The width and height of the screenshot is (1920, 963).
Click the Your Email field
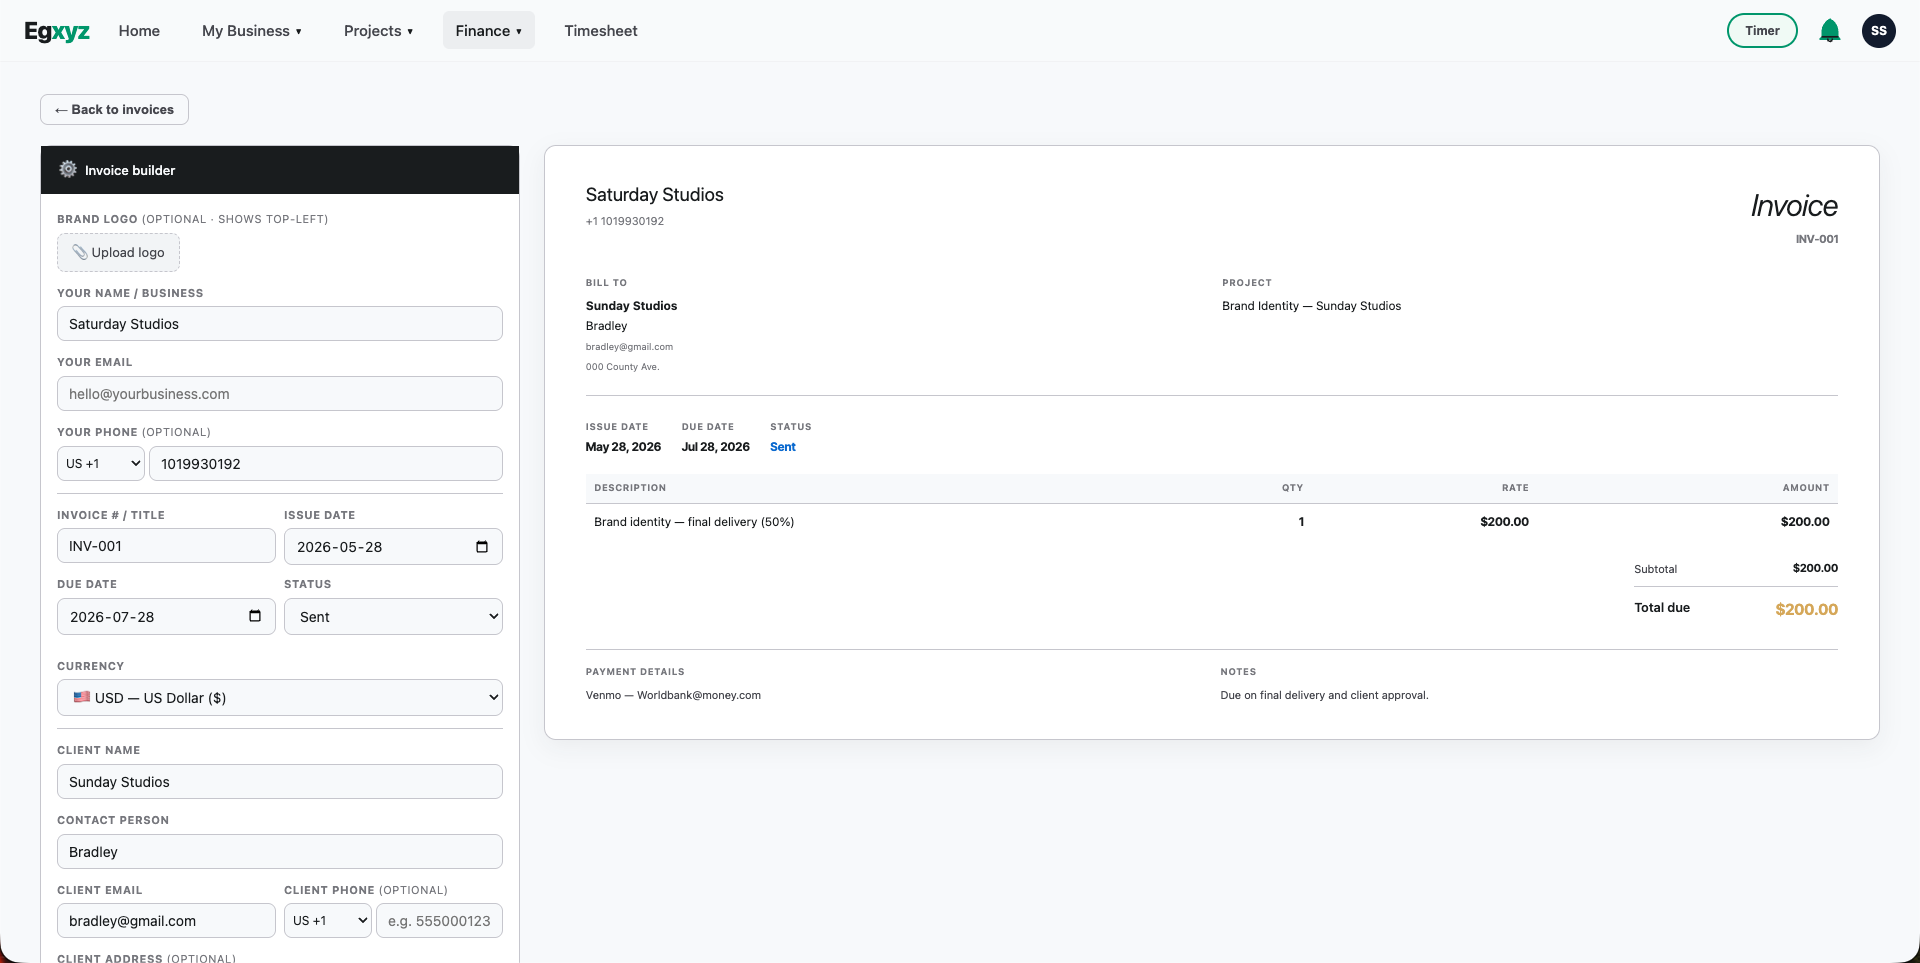point(280,394)
